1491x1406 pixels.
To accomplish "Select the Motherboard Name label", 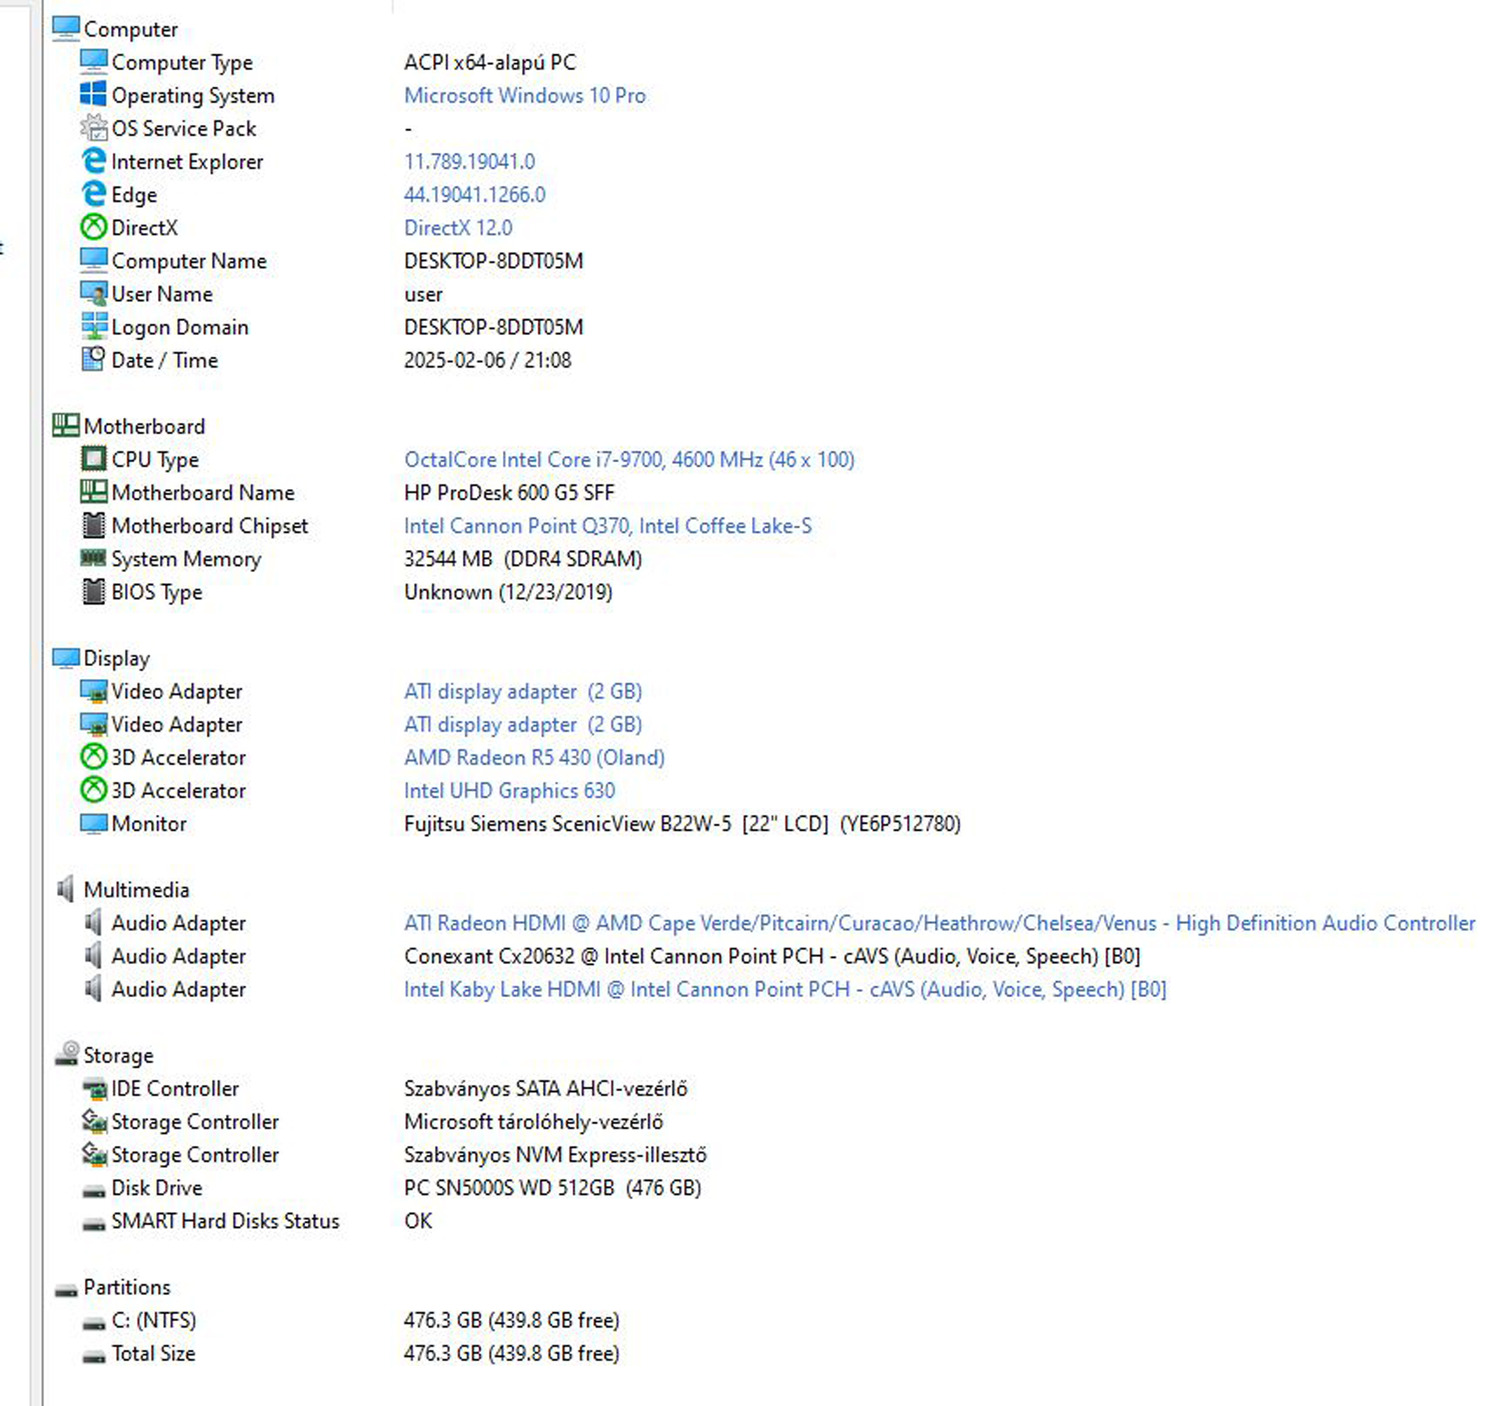I will click(203, 492).
